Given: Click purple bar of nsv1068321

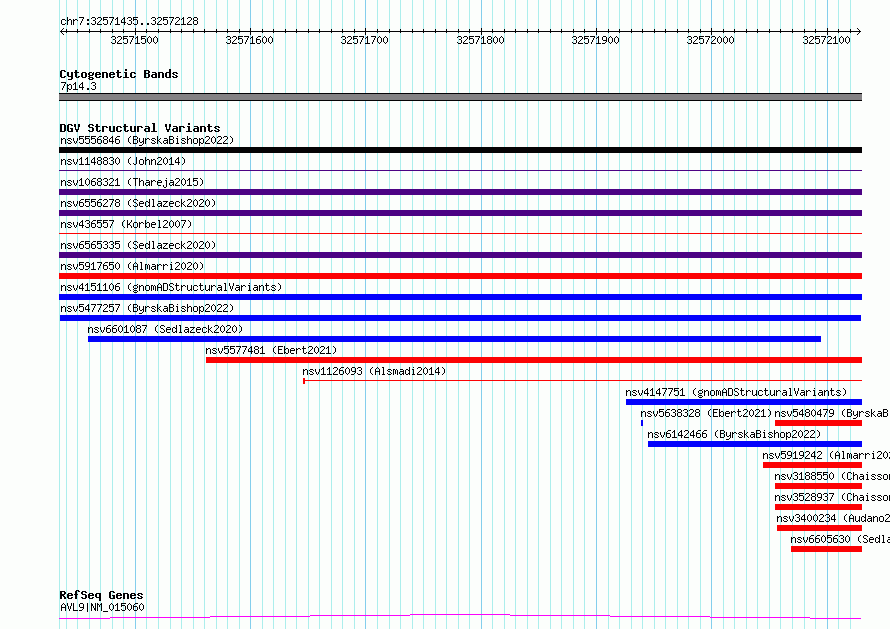Looking at the screenshot, I should (x=460, y=192).
